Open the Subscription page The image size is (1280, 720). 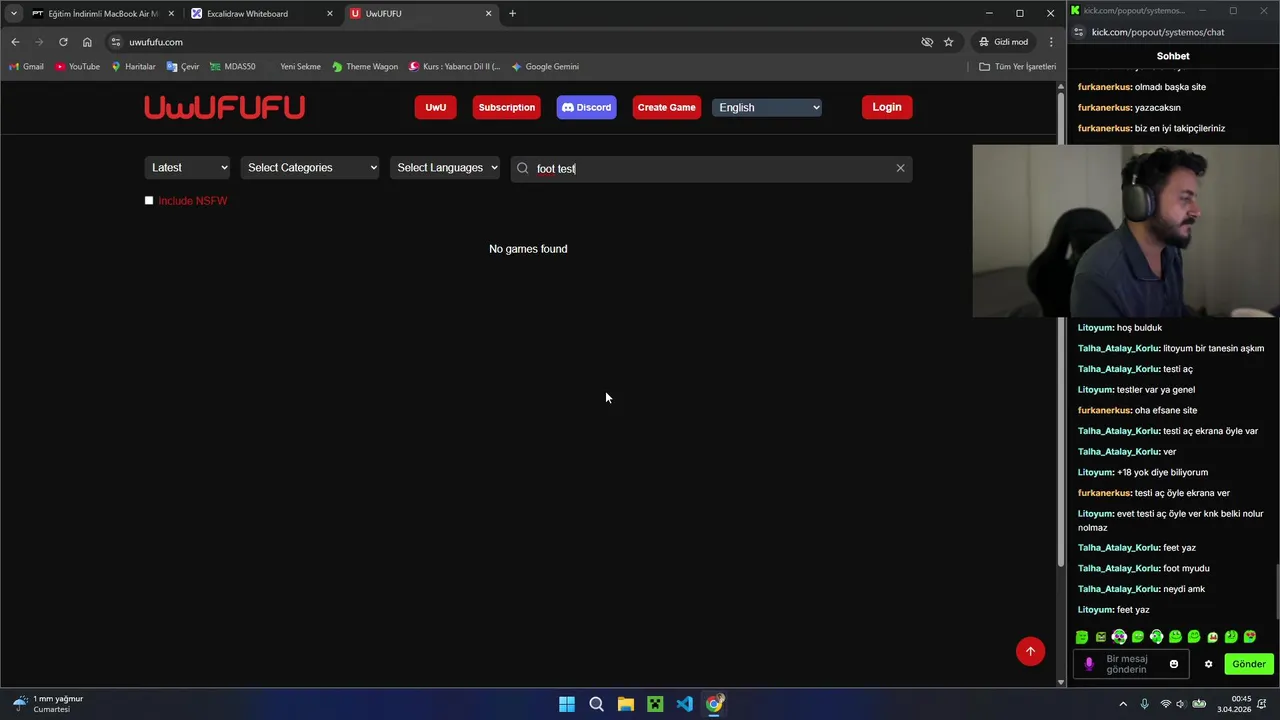506,107
